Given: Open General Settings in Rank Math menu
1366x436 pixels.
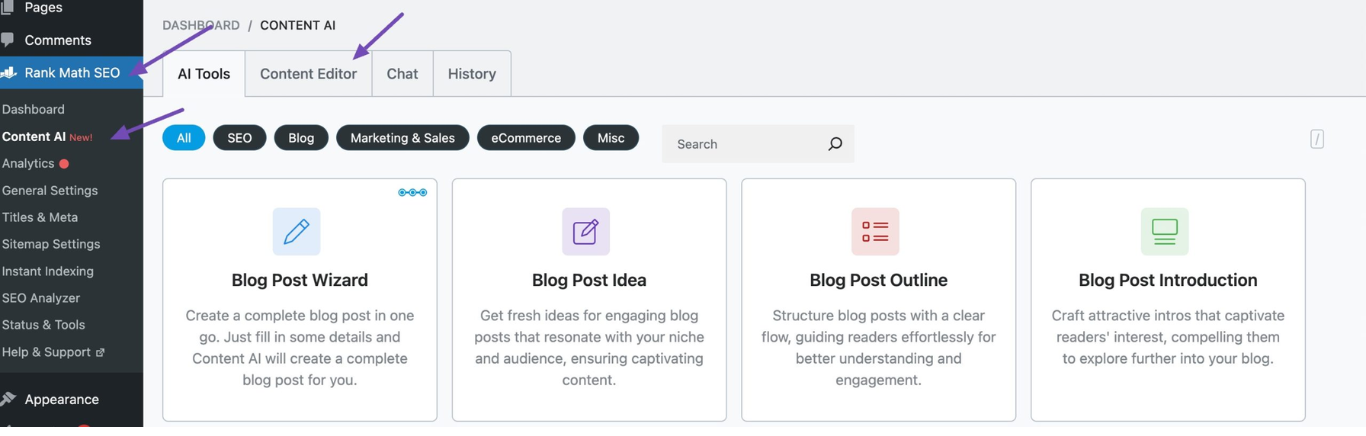Looking at the screenshot, I should 50,190.
